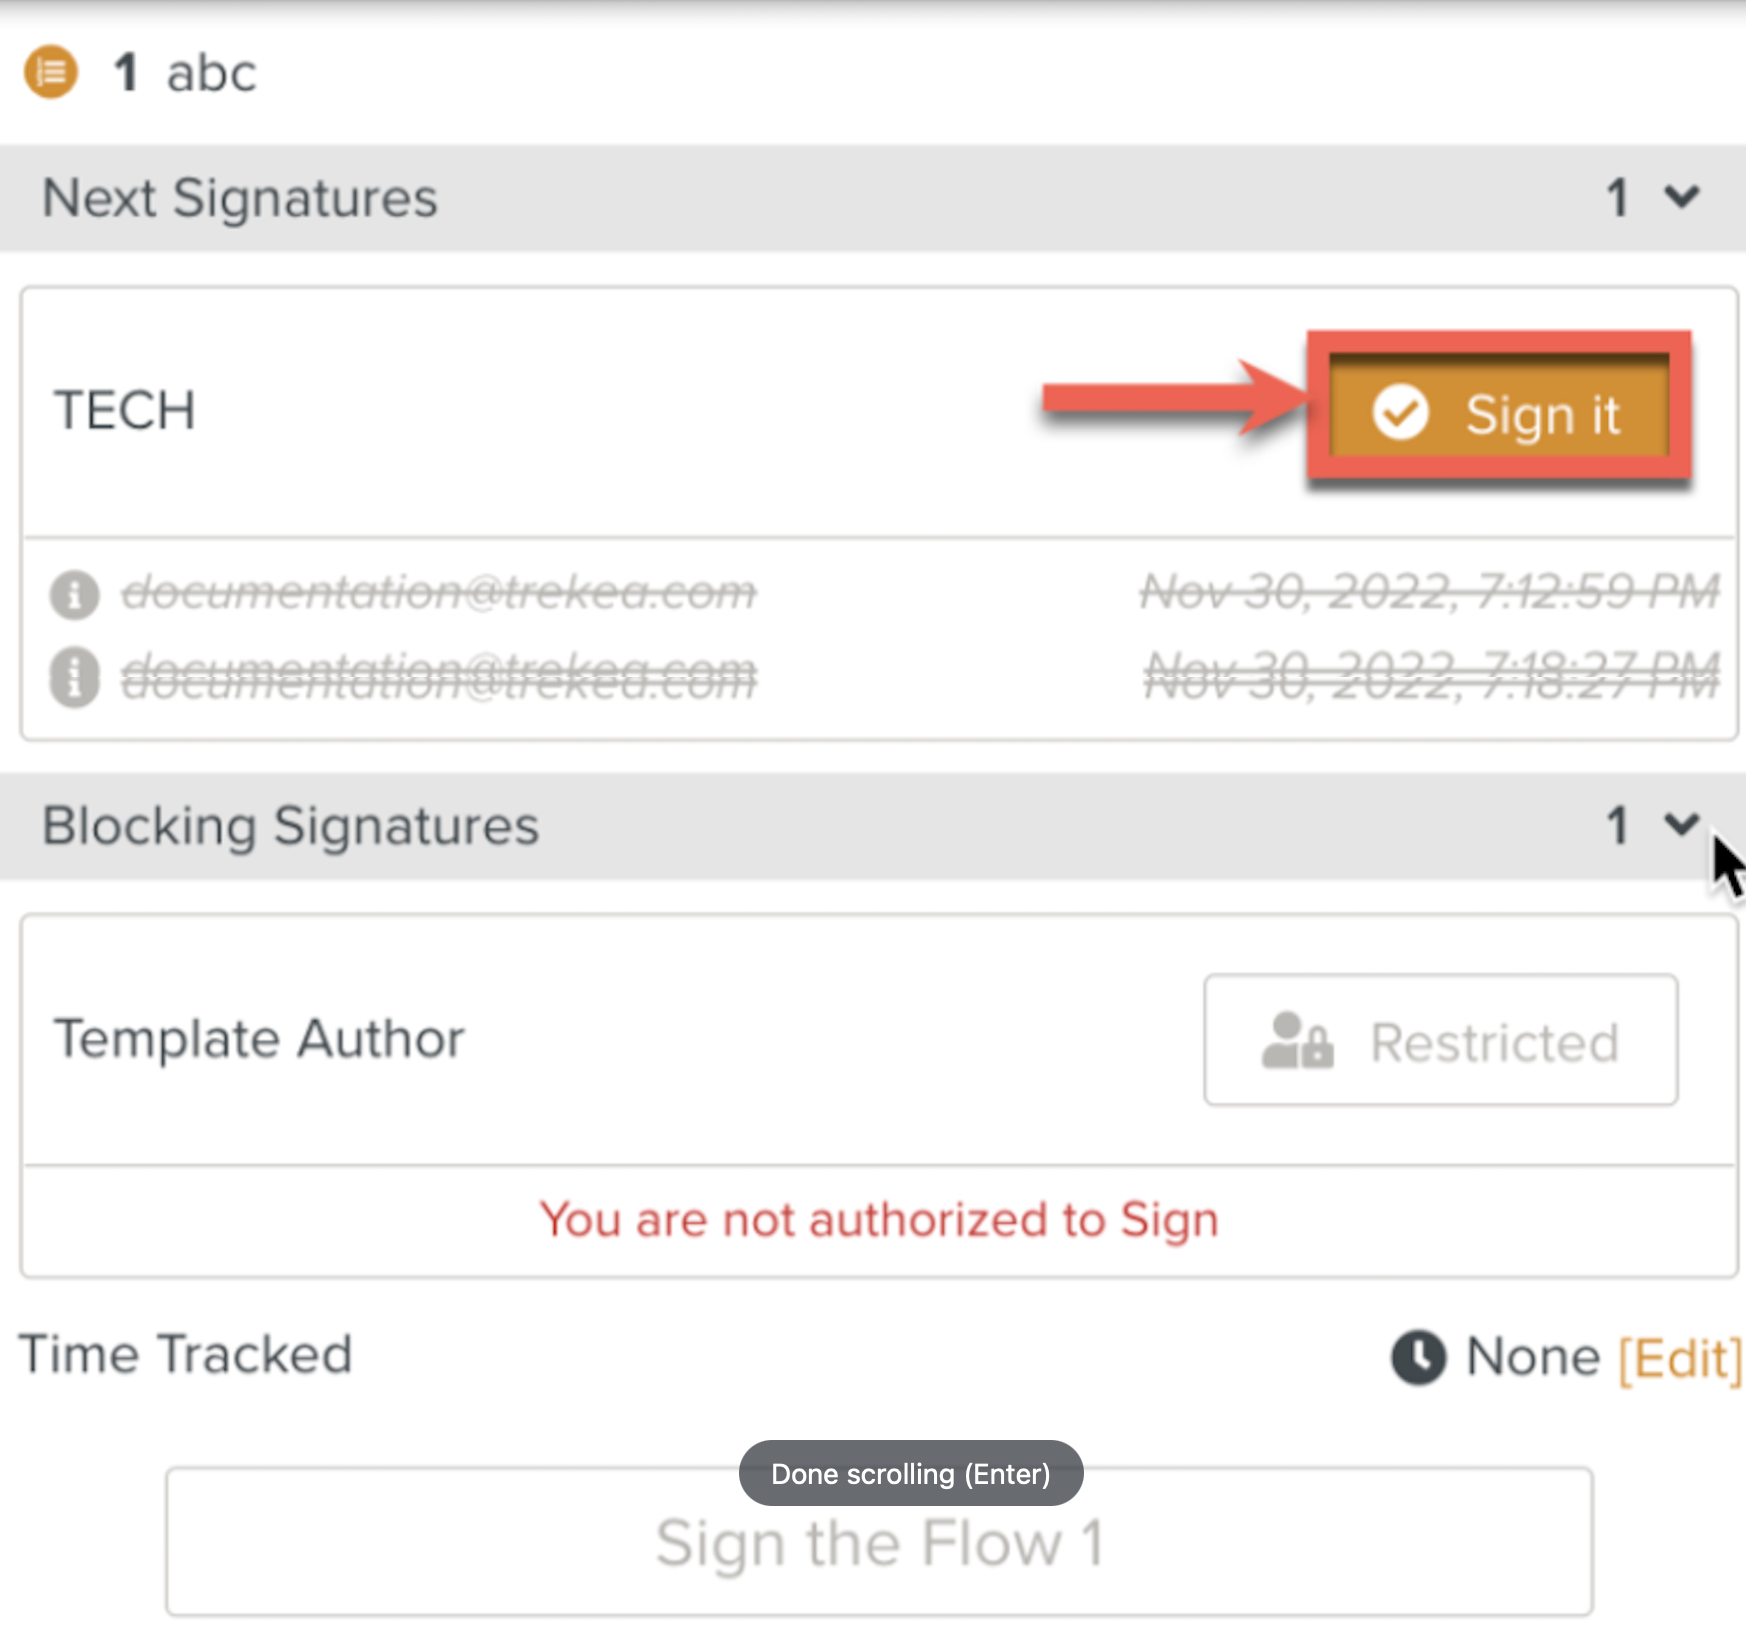The image size is (1746, 1638).
Task: Click the user-lock icon in Restricted button
Action: tap(1297, 1041)
